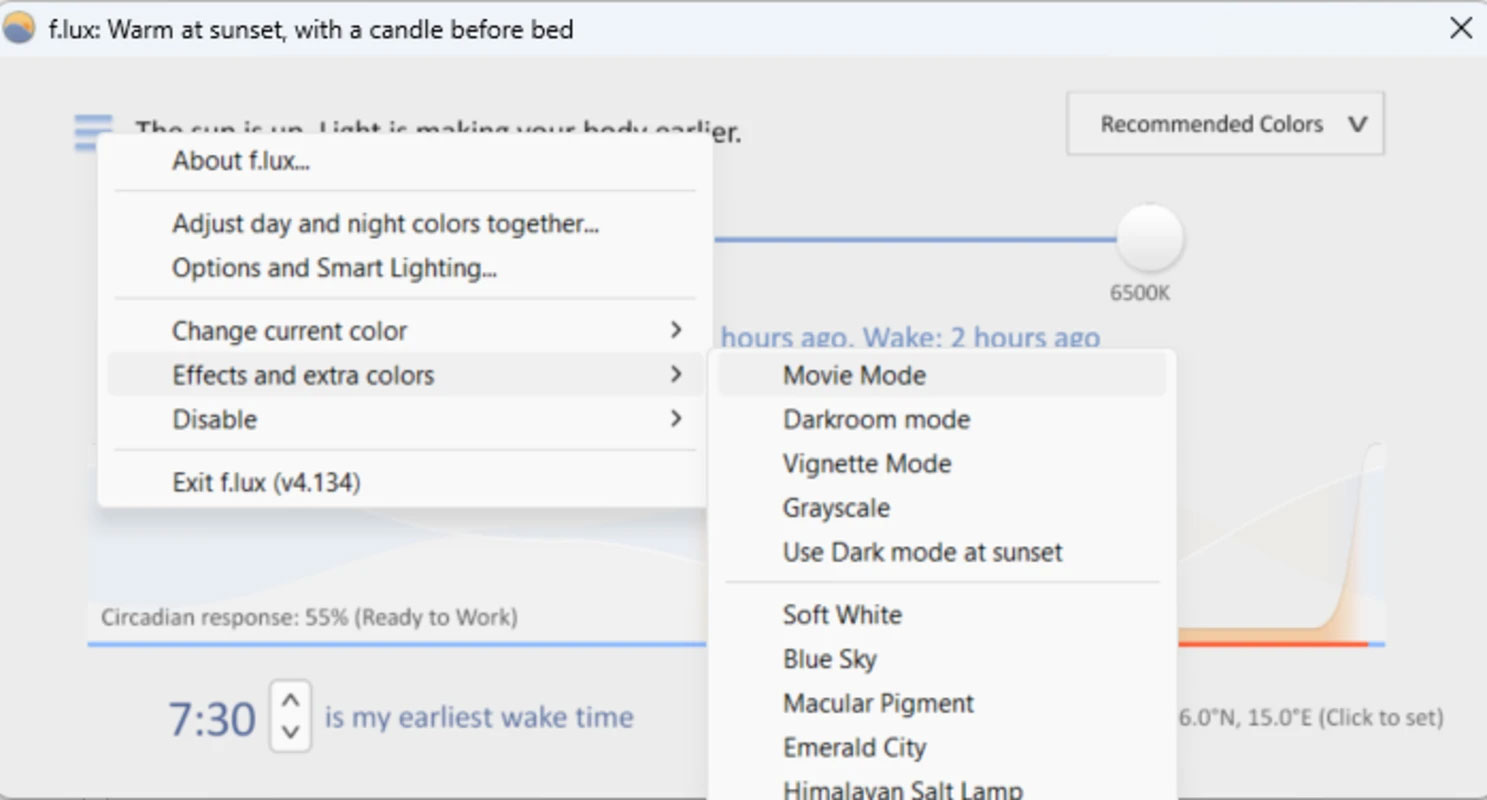The width and height of the screenshot is (1487, 800).
Task: Decrease wake time with the down arrow
Action: pyautogui.click(x=290, y=732)
